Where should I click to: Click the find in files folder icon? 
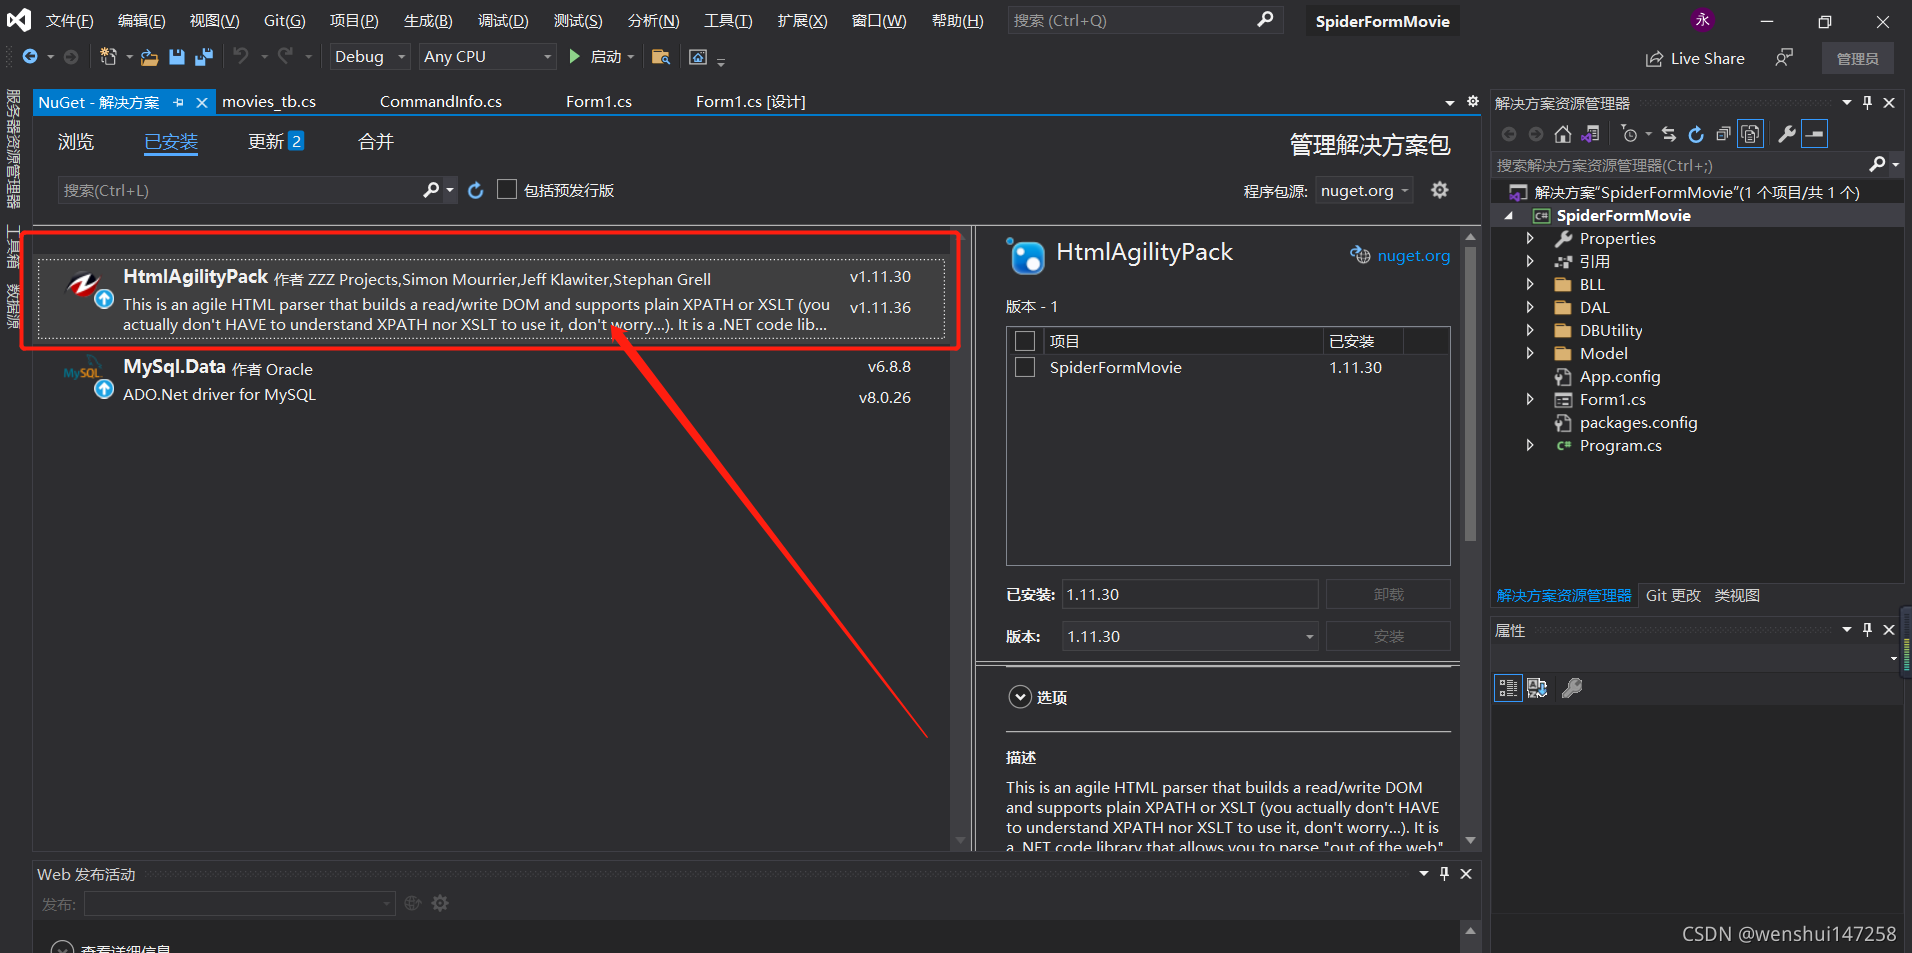[x=660, y=57]
